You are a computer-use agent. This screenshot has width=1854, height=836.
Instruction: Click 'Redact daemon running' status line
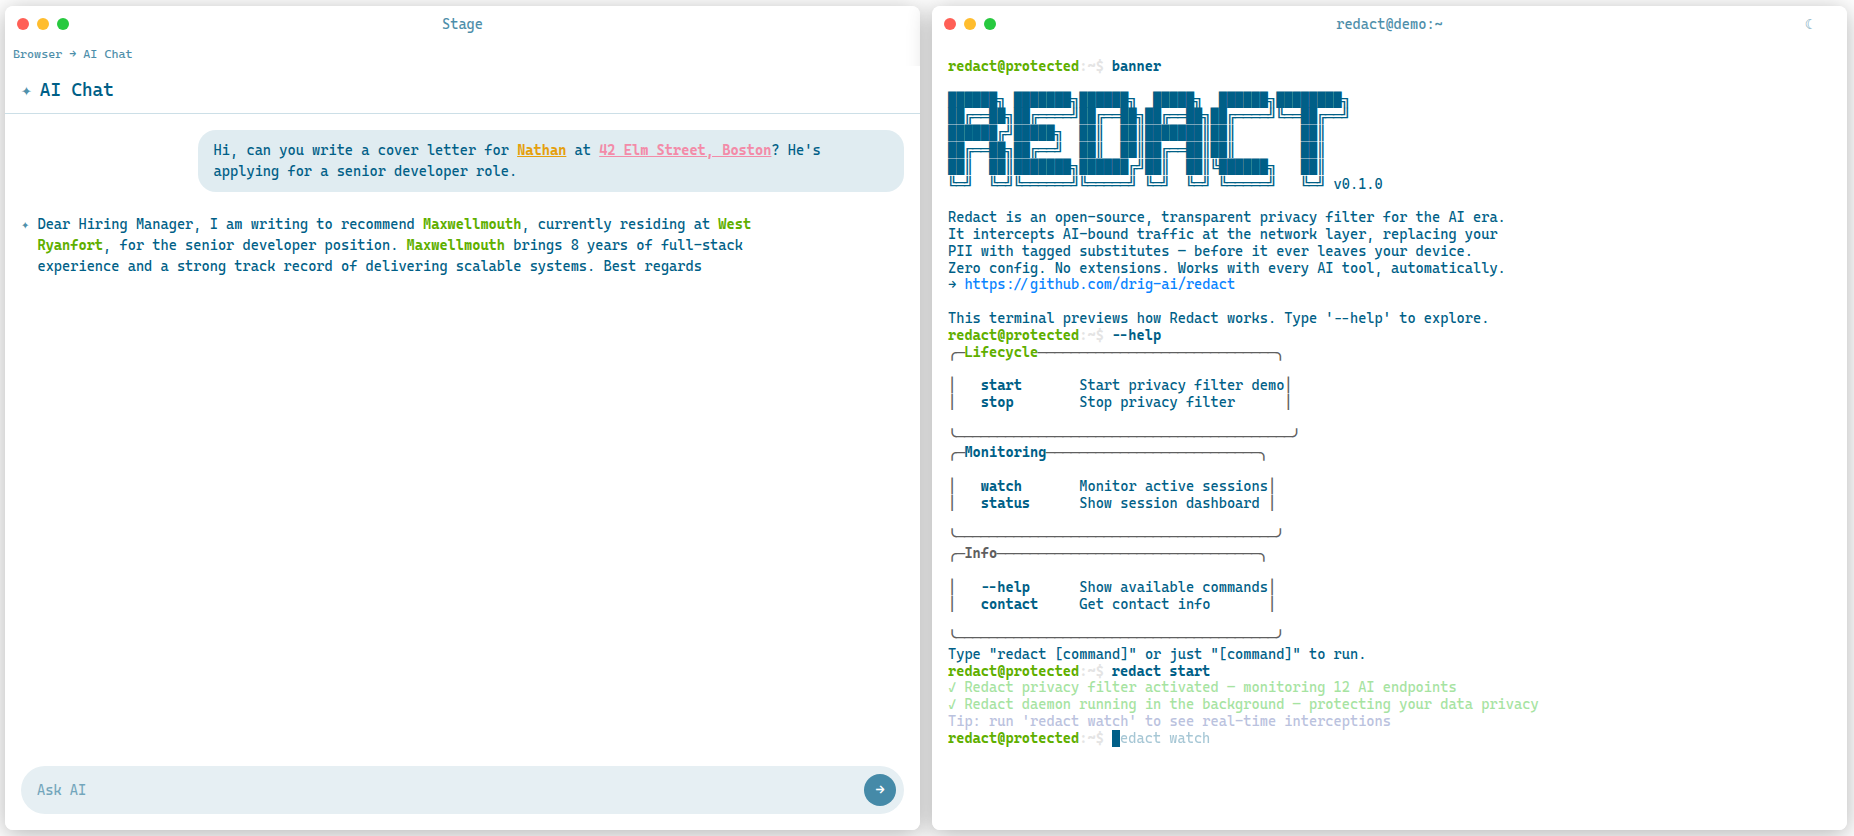1243,704
